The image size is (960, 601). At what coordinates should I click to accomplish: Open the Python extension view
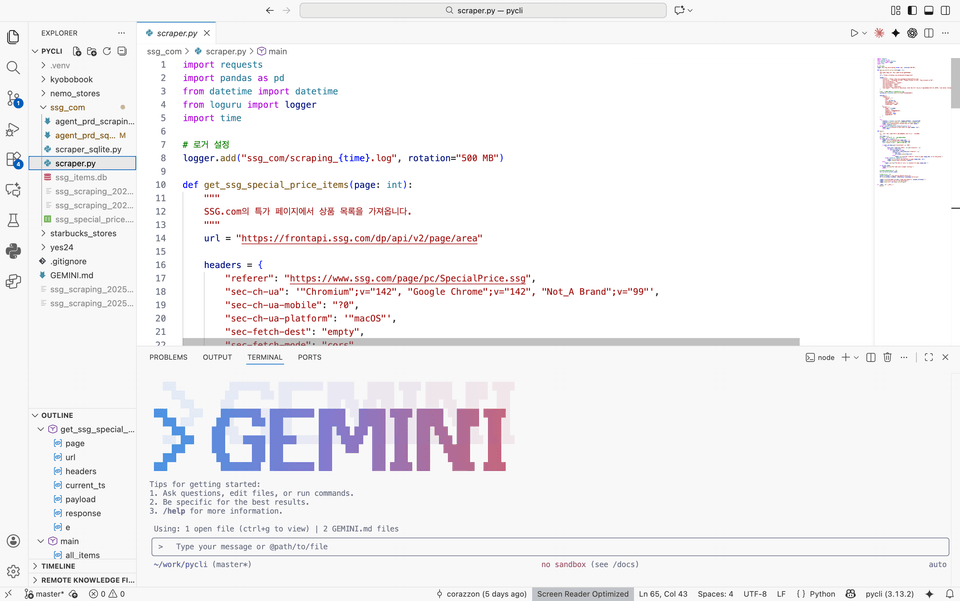pyautogui.click(x=13, y=251)
